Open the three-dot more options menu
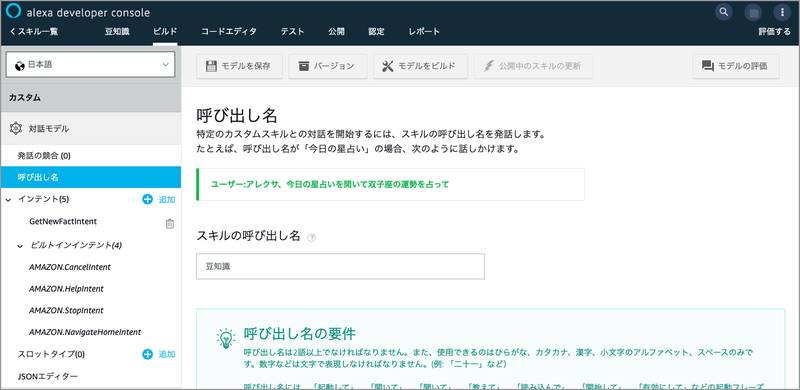The height and width of the screenshot is (390, 800). (x=782, y=12)
